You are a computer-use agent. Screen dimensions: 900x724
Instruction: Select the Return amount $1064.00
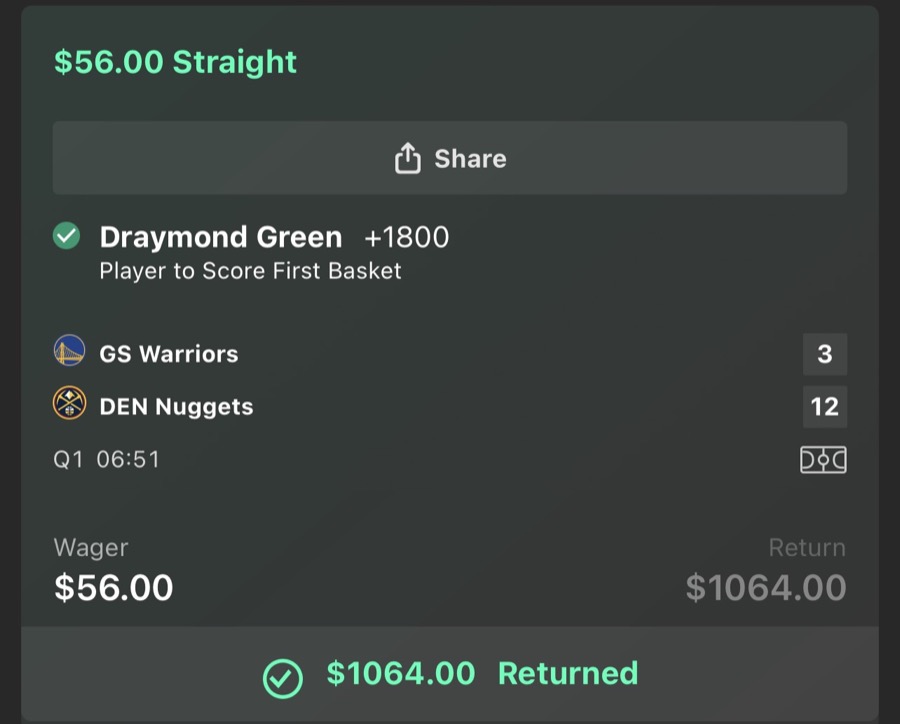click(767, 587)
